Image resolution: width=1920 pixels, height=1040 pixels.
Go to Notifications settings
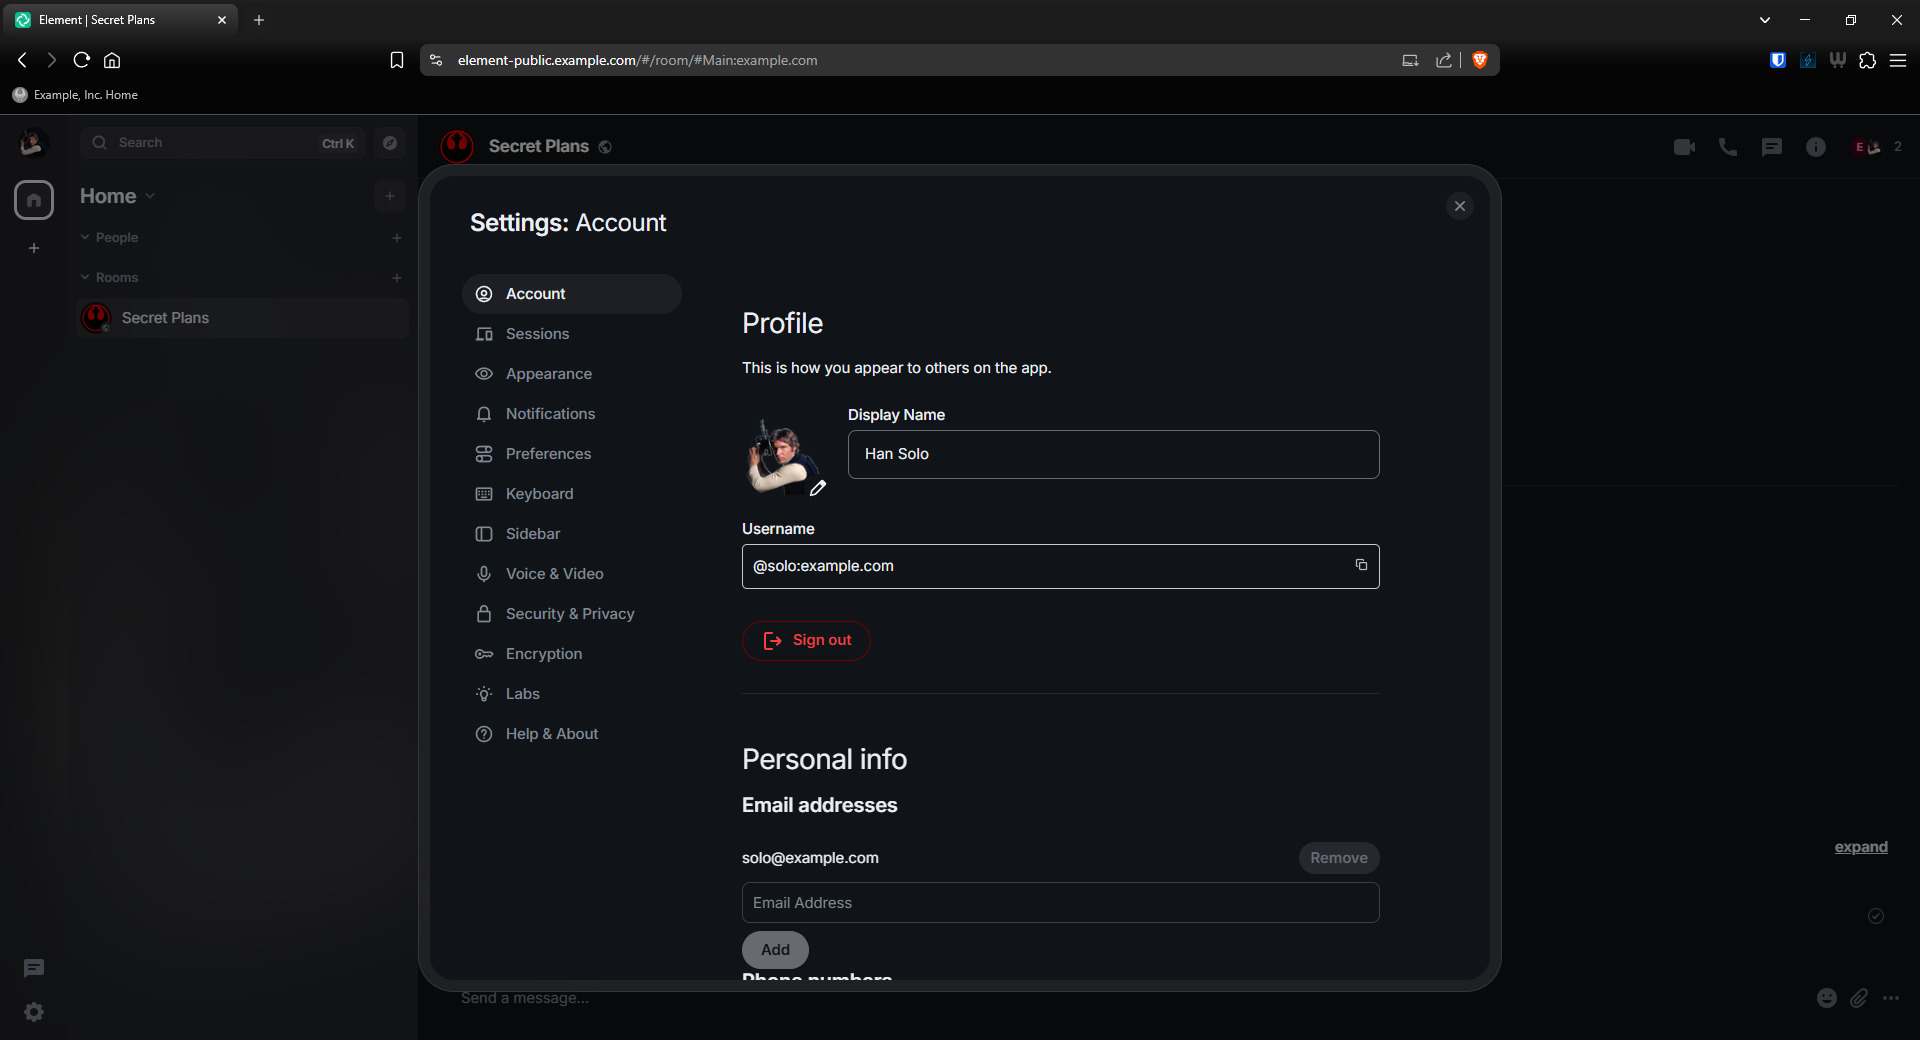tap(550, 414)
